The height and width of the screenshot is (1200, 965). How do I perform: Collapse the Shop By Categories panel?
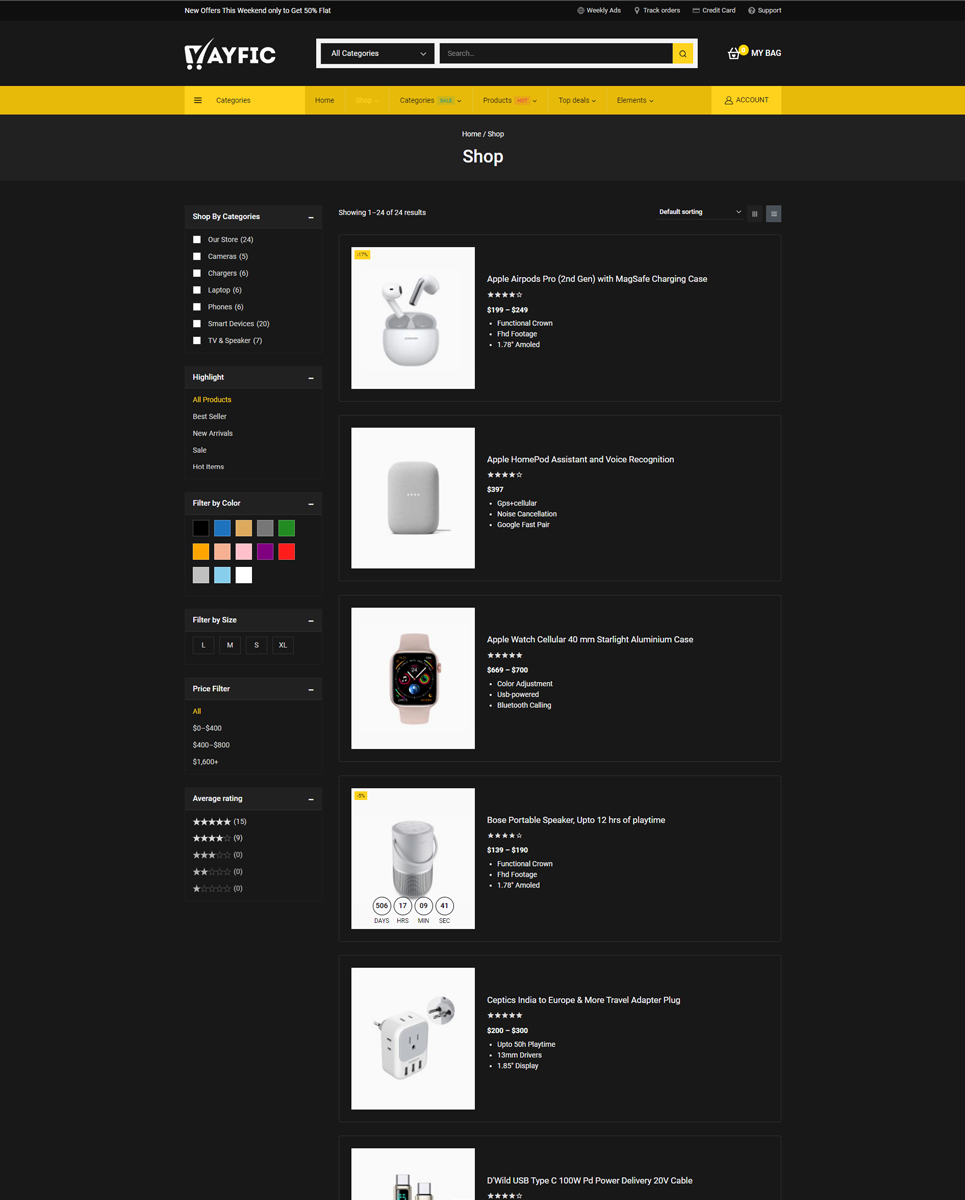point(311,217)
